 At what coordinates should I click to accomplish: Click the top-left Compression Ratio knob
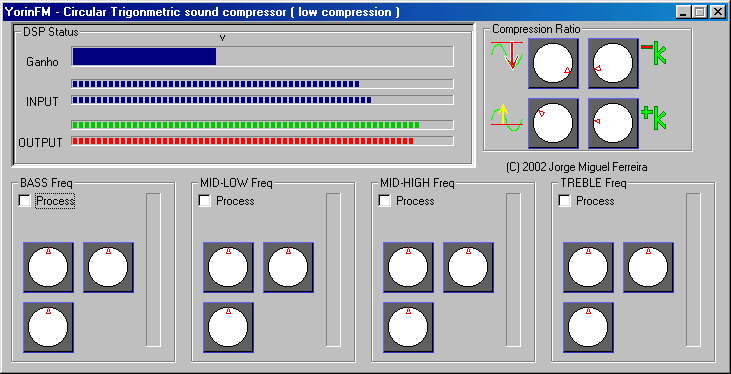tap(553, 63)
